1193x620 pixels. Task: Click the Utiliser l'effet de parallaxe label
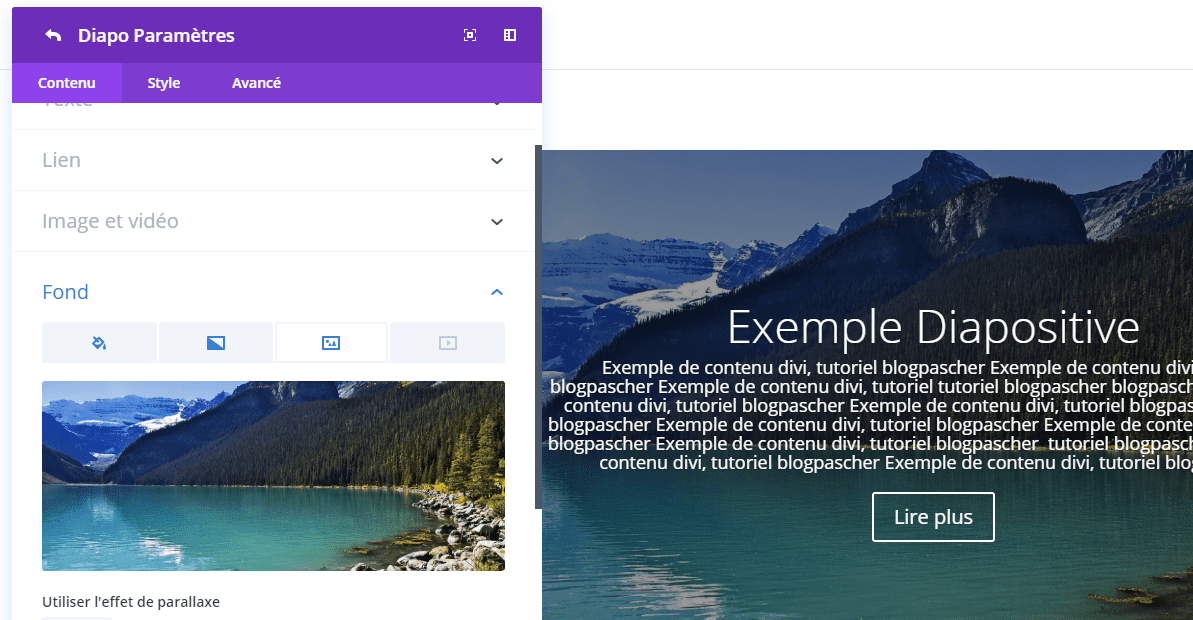(131, 602)
